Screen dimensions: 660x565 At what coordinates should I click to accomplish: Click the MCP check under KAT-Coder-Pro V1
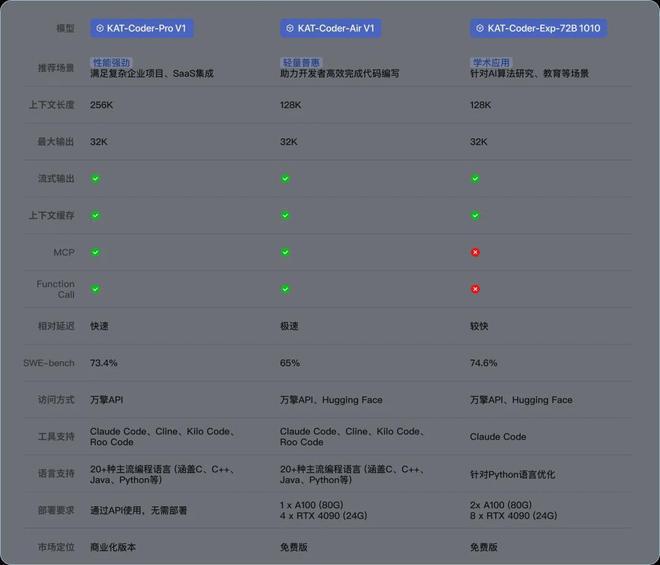(96, 252)
